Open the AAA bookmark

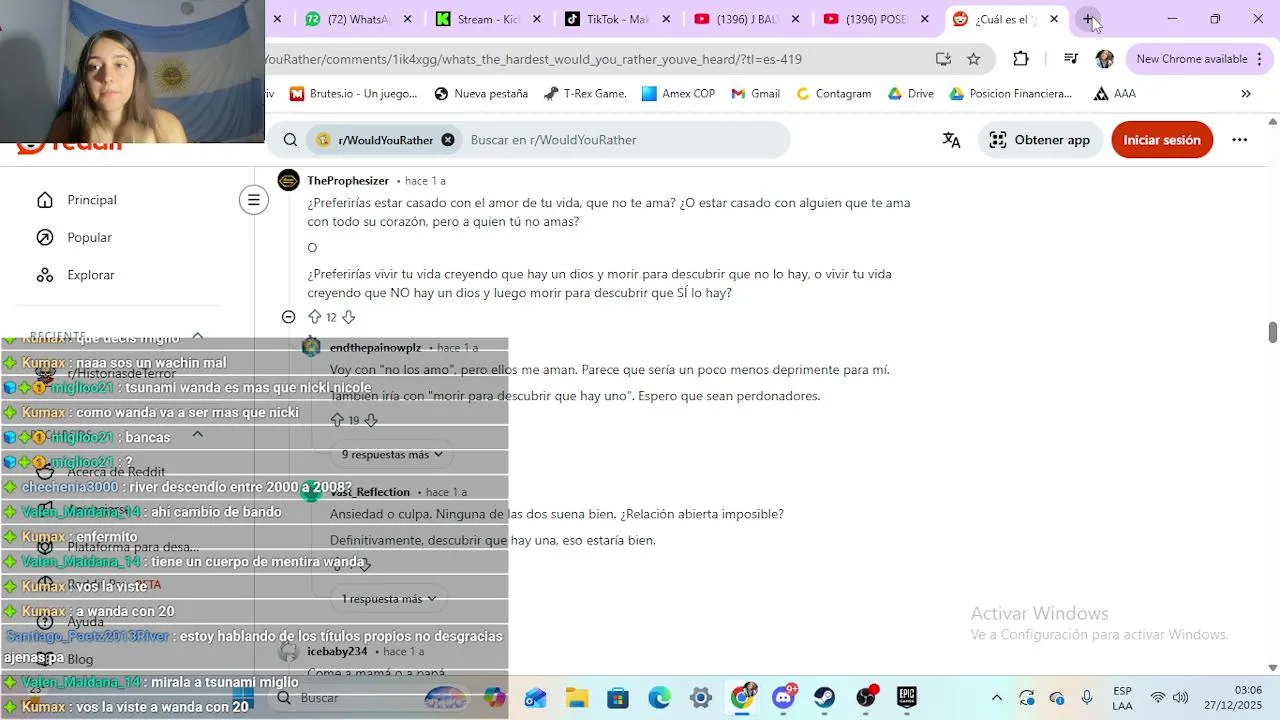point(1114,94)
